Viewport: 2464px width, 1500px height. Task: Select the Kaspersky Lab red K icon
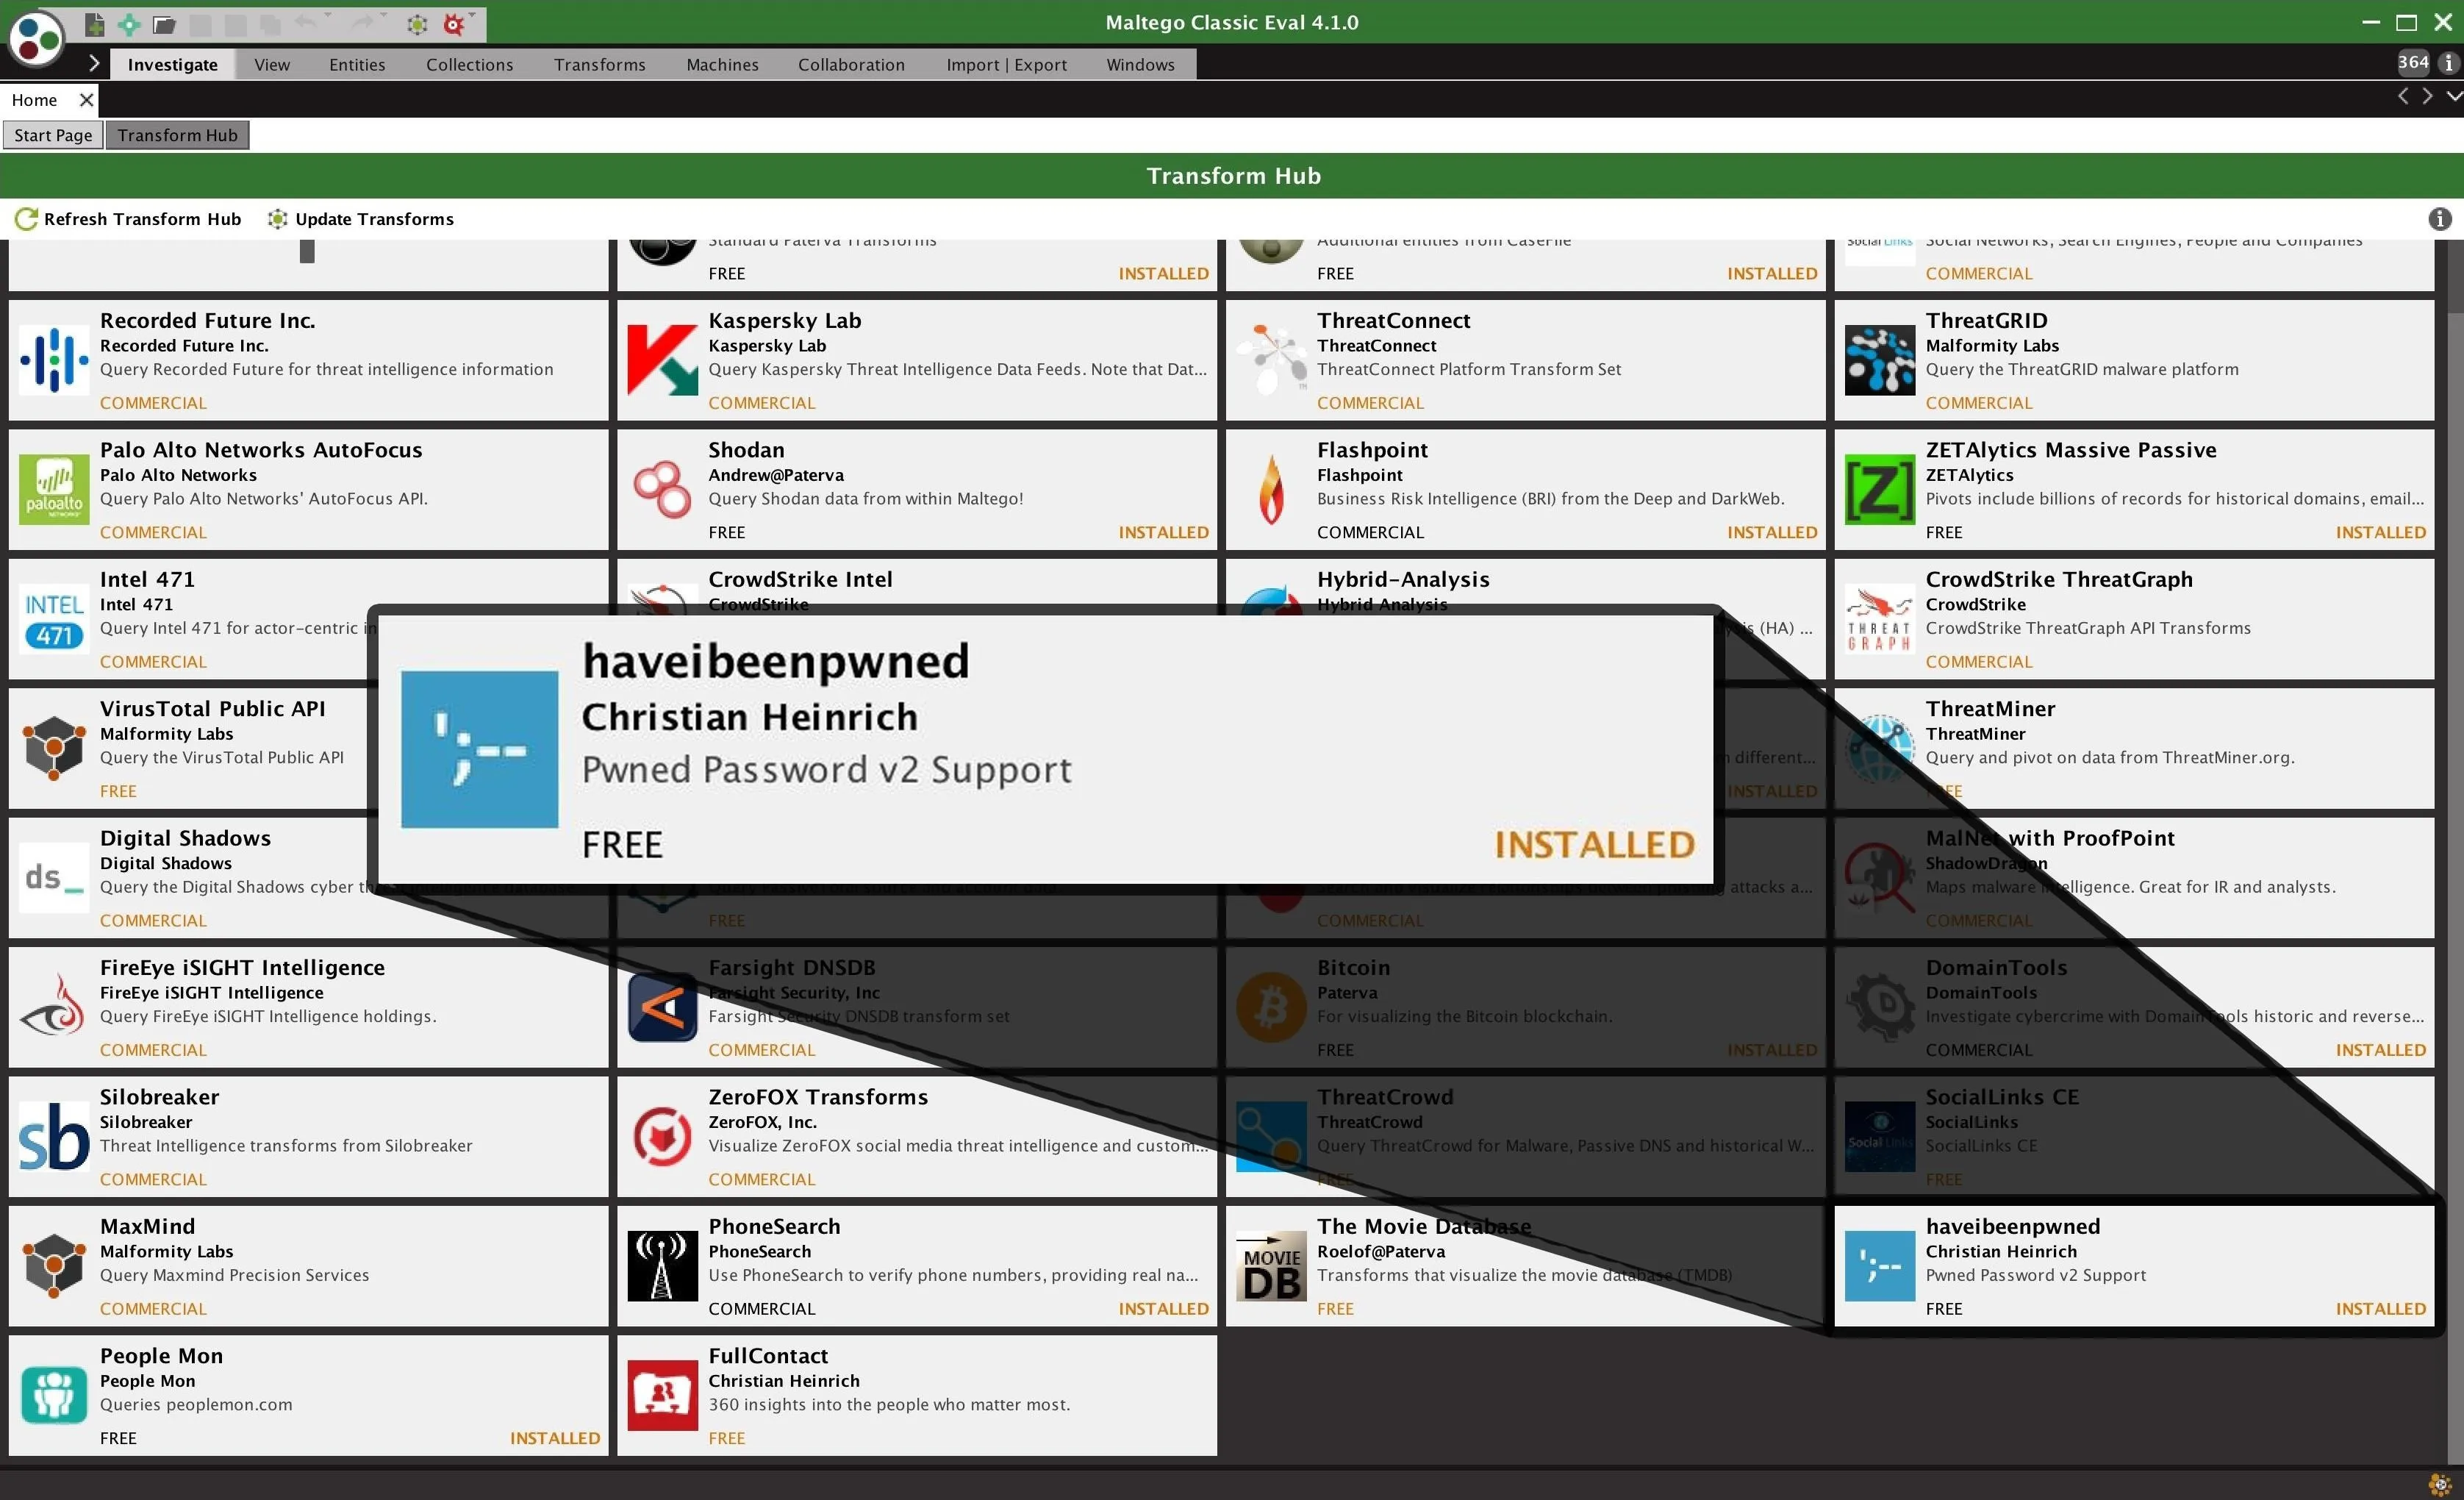(x=662, y=361)
